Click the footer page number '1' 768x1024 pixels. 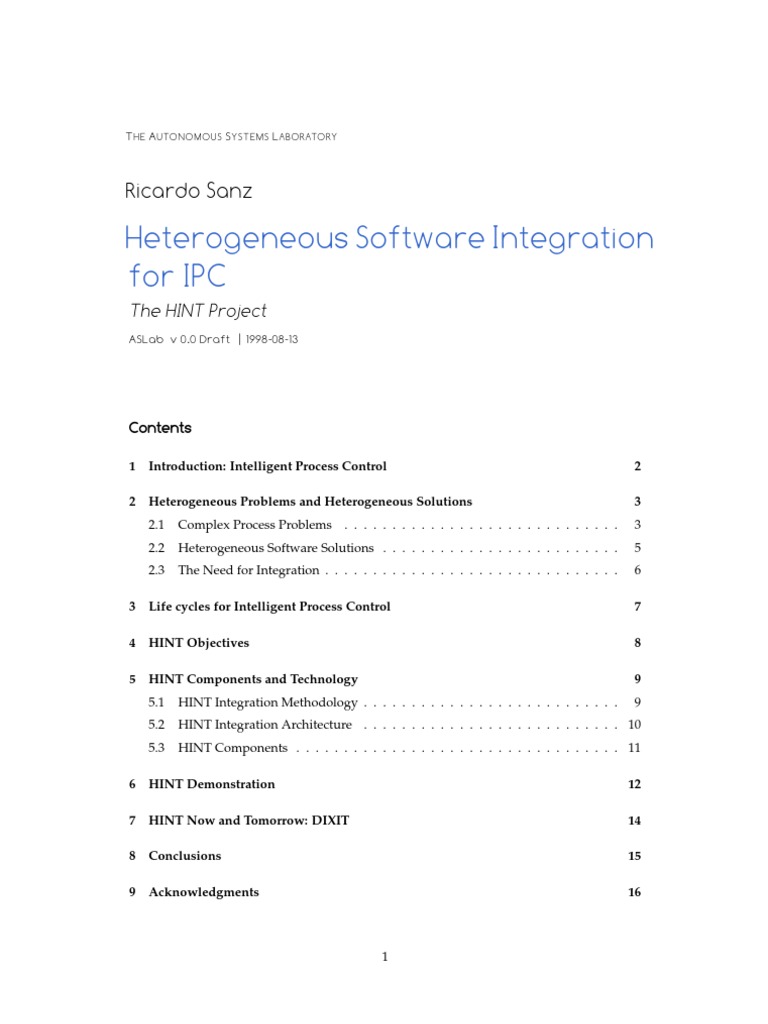coord(385,957)
